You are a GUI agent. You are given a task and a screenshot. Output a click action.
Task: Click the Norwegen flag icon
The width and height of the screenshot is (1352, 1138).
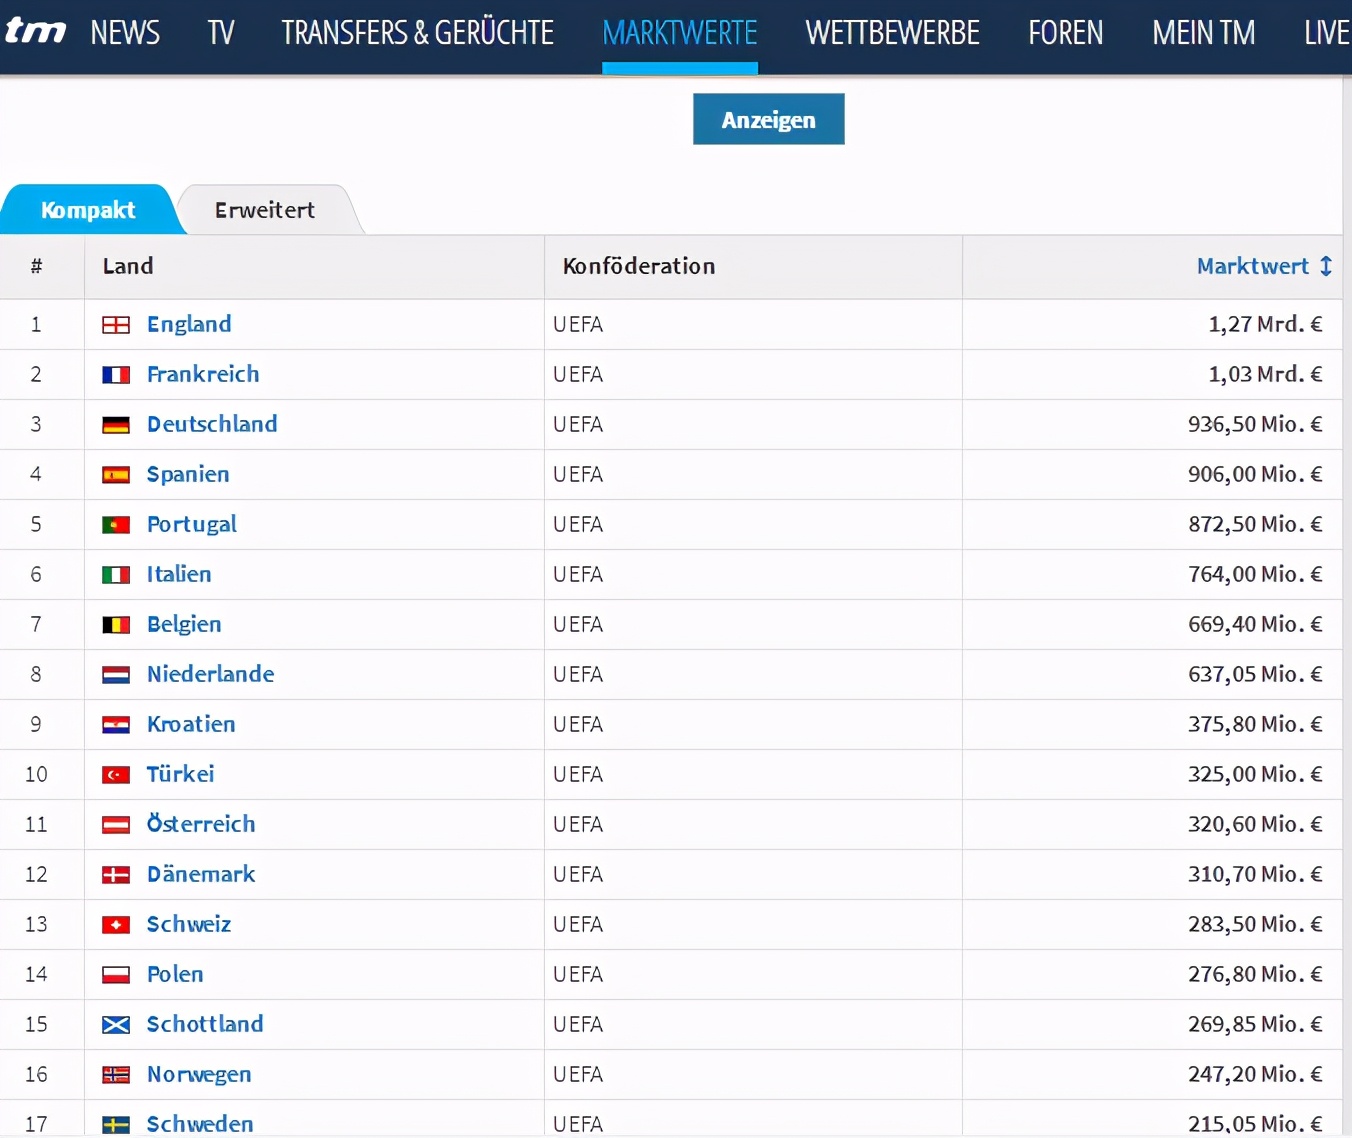pos(116,1075)
